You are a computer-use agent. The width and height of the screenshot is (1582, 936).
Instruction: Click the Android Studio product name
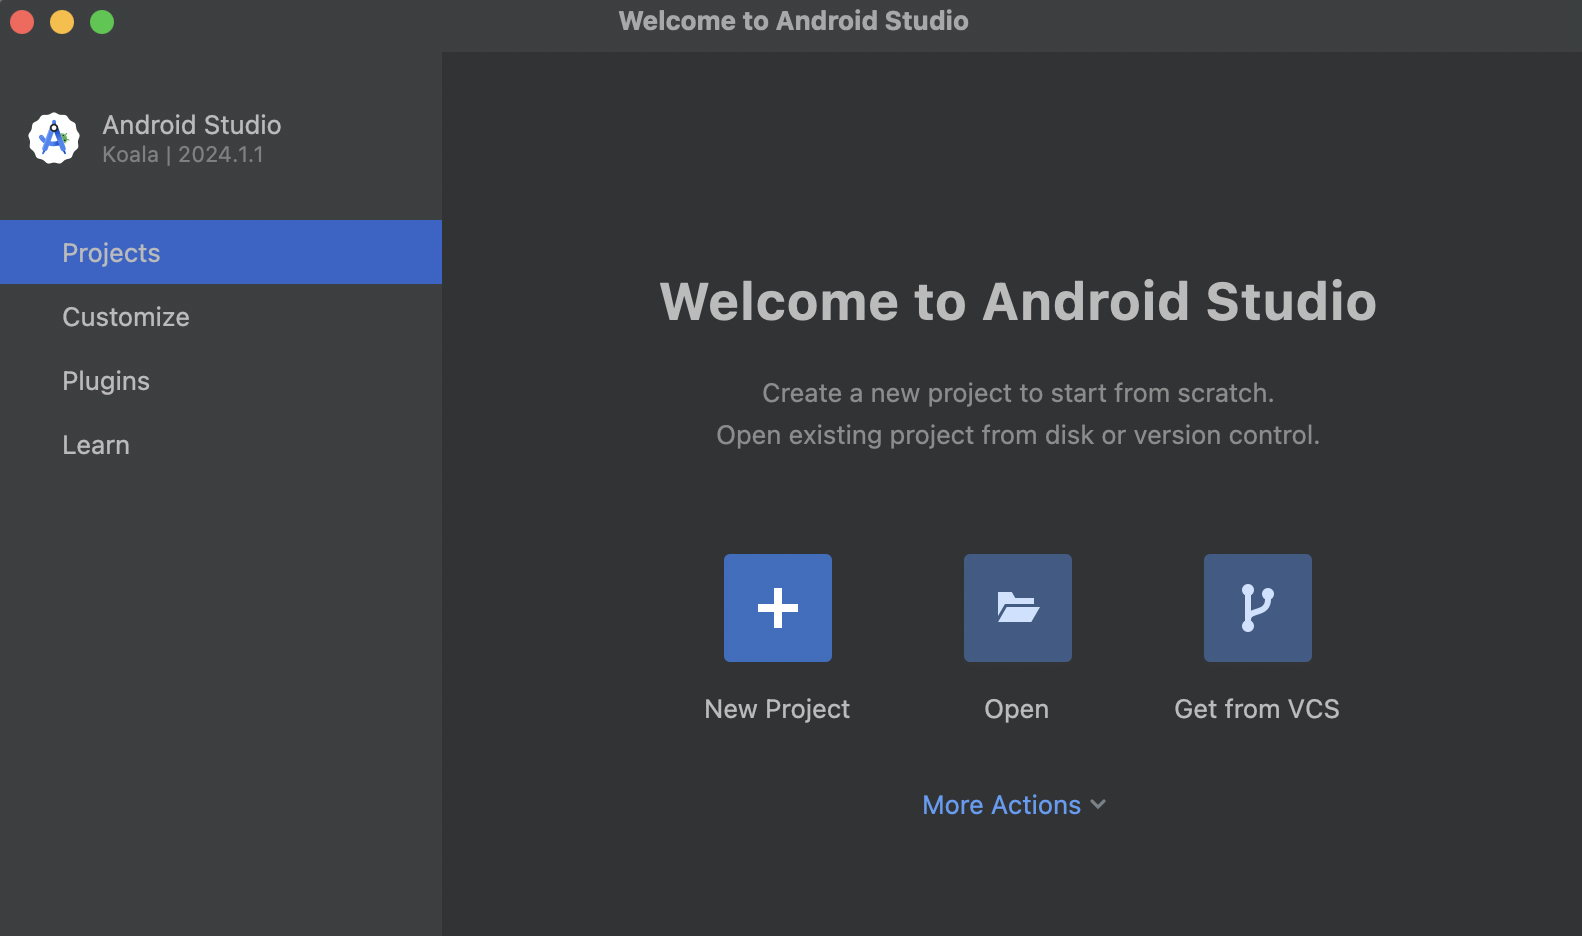[192, 125]
